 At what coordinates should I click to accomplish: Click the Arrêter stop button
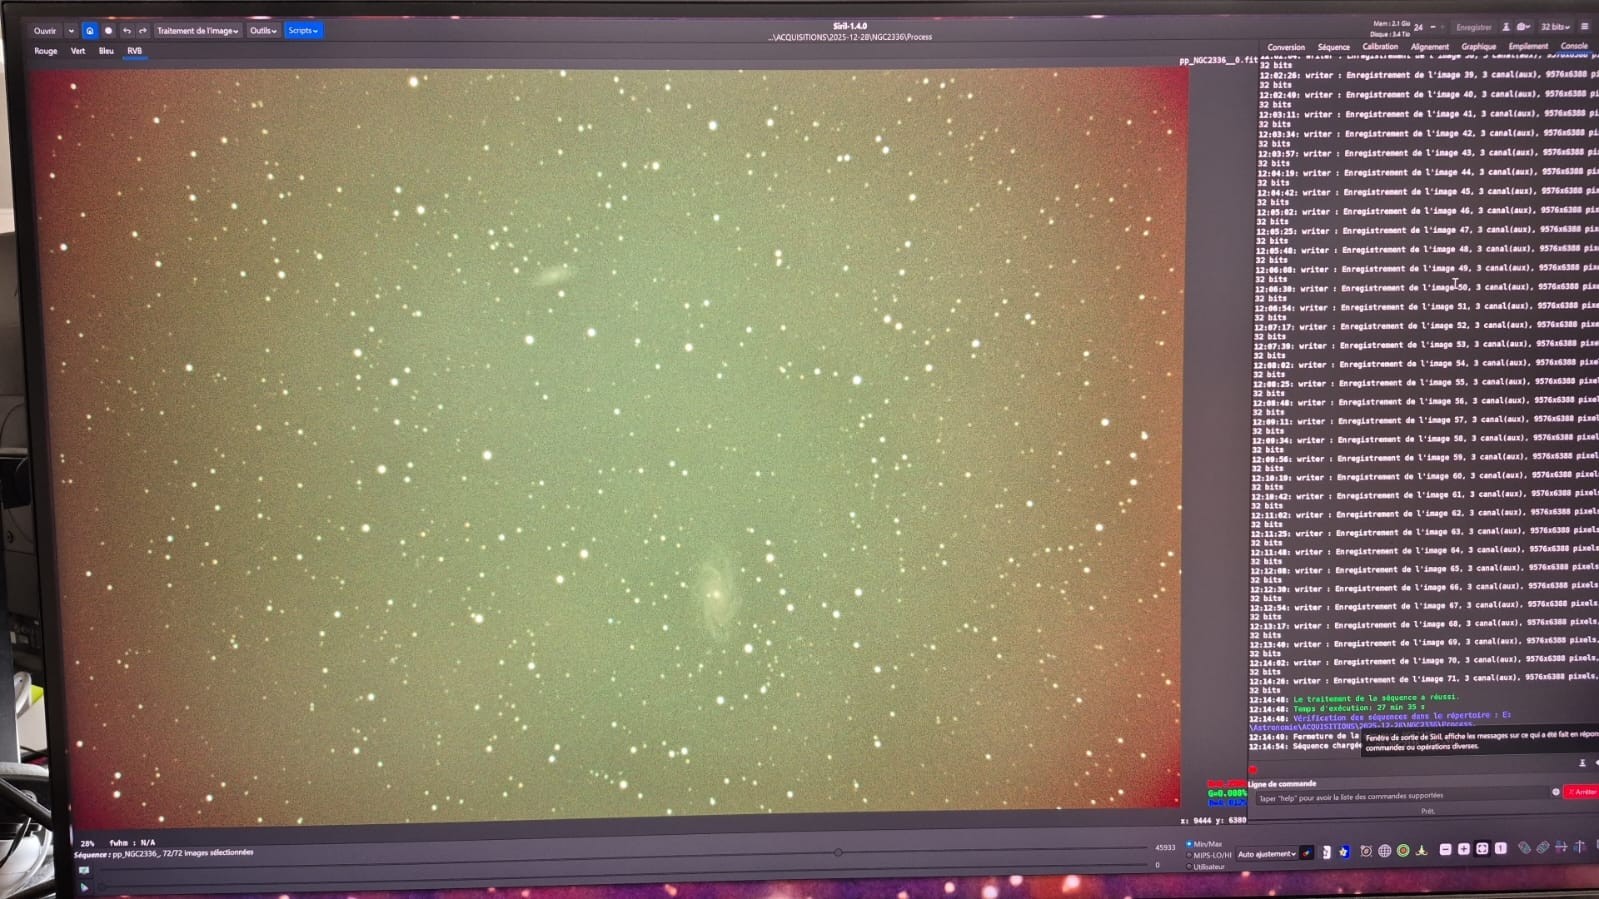coord(1582,792)
